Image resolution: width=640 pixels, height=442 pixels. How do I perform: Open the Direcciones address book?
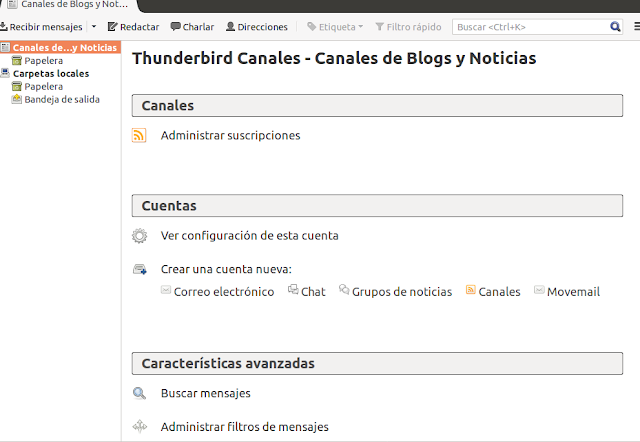[x=257, y=27]
